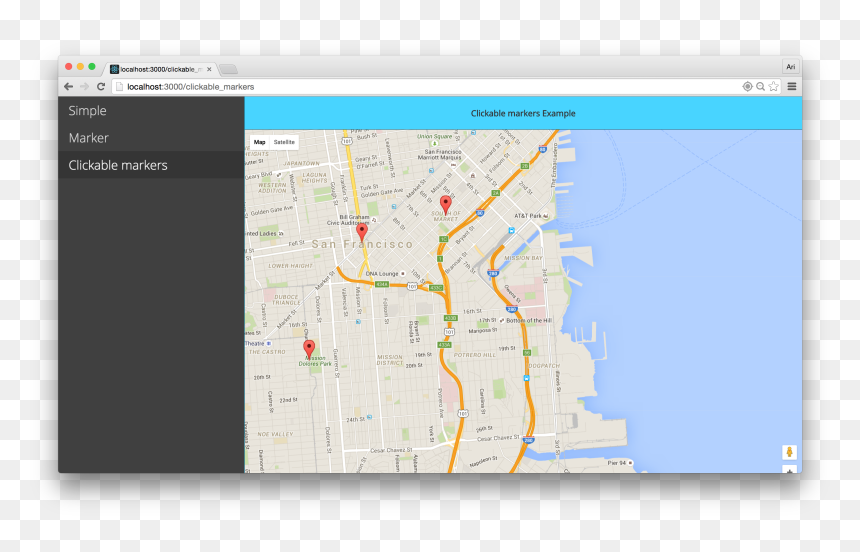The width and height of the screenshot is (860, 552).
Task: Click the Ari profile button
Action: pos(790,66)
